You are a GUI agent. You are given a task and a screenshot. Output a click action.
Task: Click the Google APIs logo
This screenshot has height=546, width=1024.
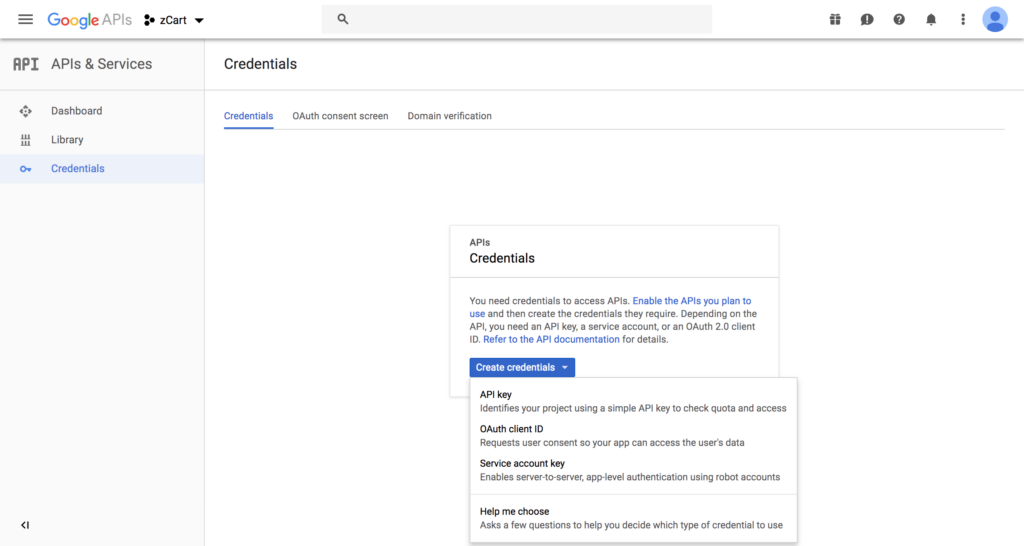pyautogui.click(x=89, y=19)
